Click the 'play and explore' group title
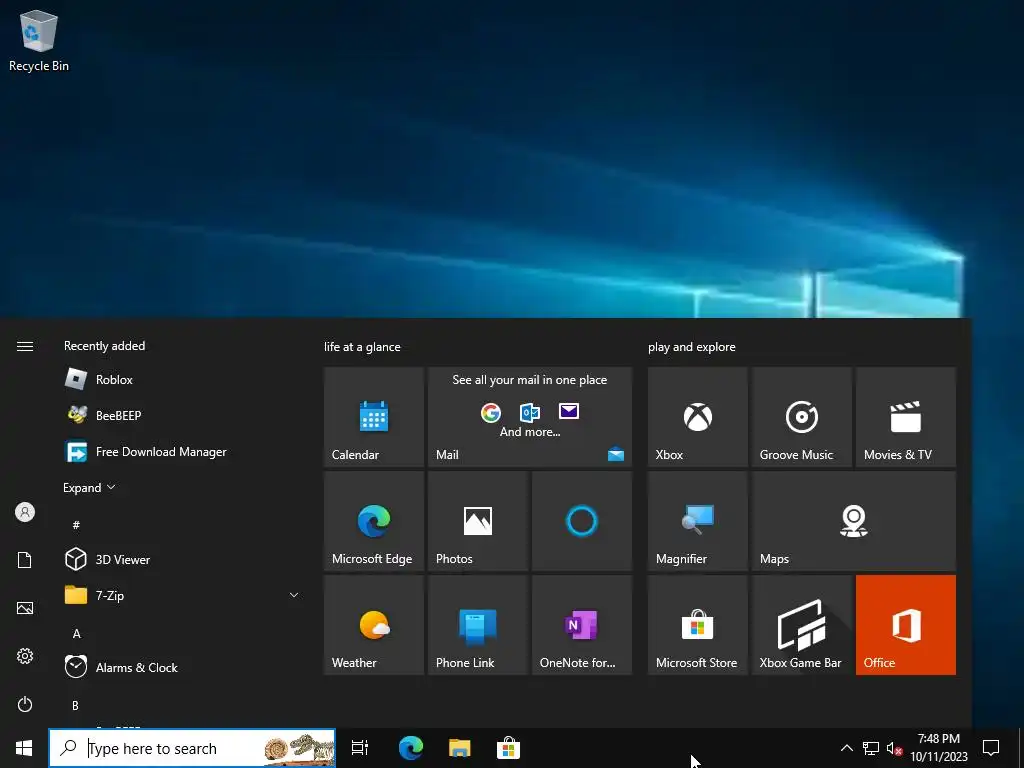The image size is (1024, 768). coord(692,347)
